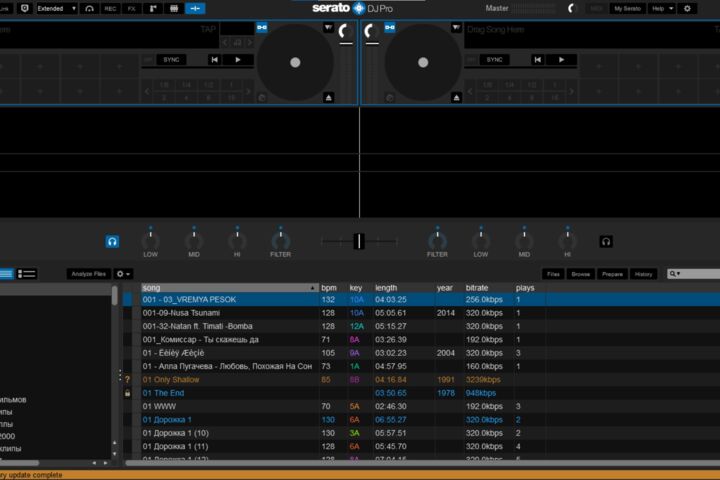Open the Files panel tab
The width and height of the screenshot is (720, 480).
(553, 274)
